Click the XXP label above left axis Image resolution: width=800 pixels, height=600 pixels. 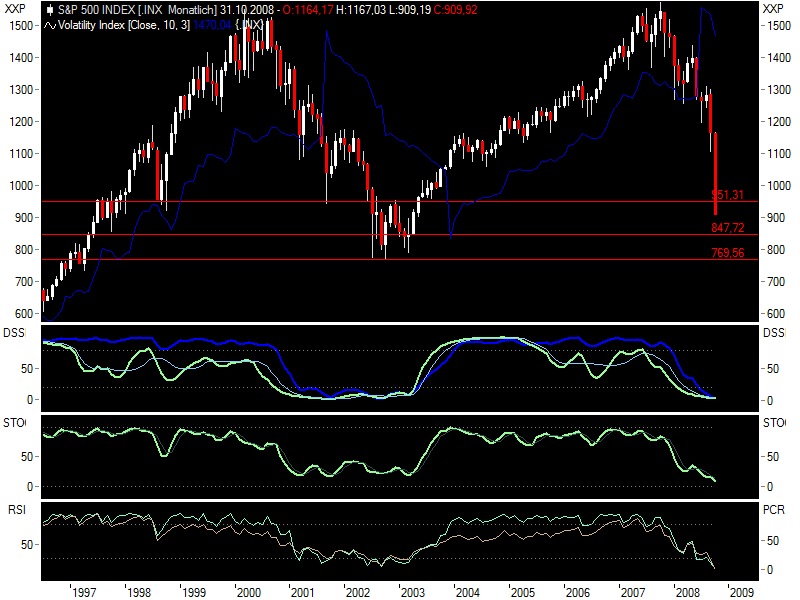[15, 8]
